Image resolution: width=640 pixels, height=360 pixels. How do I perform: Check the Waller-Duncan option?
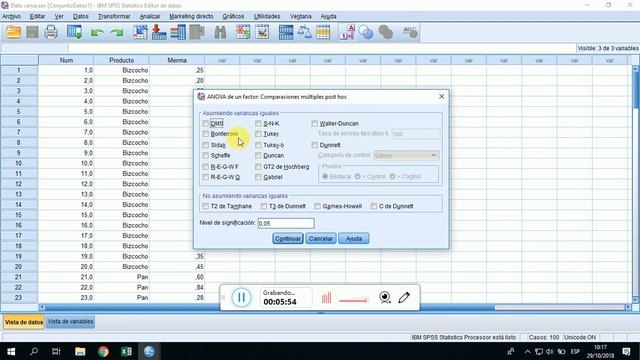[x=314, y=123]
